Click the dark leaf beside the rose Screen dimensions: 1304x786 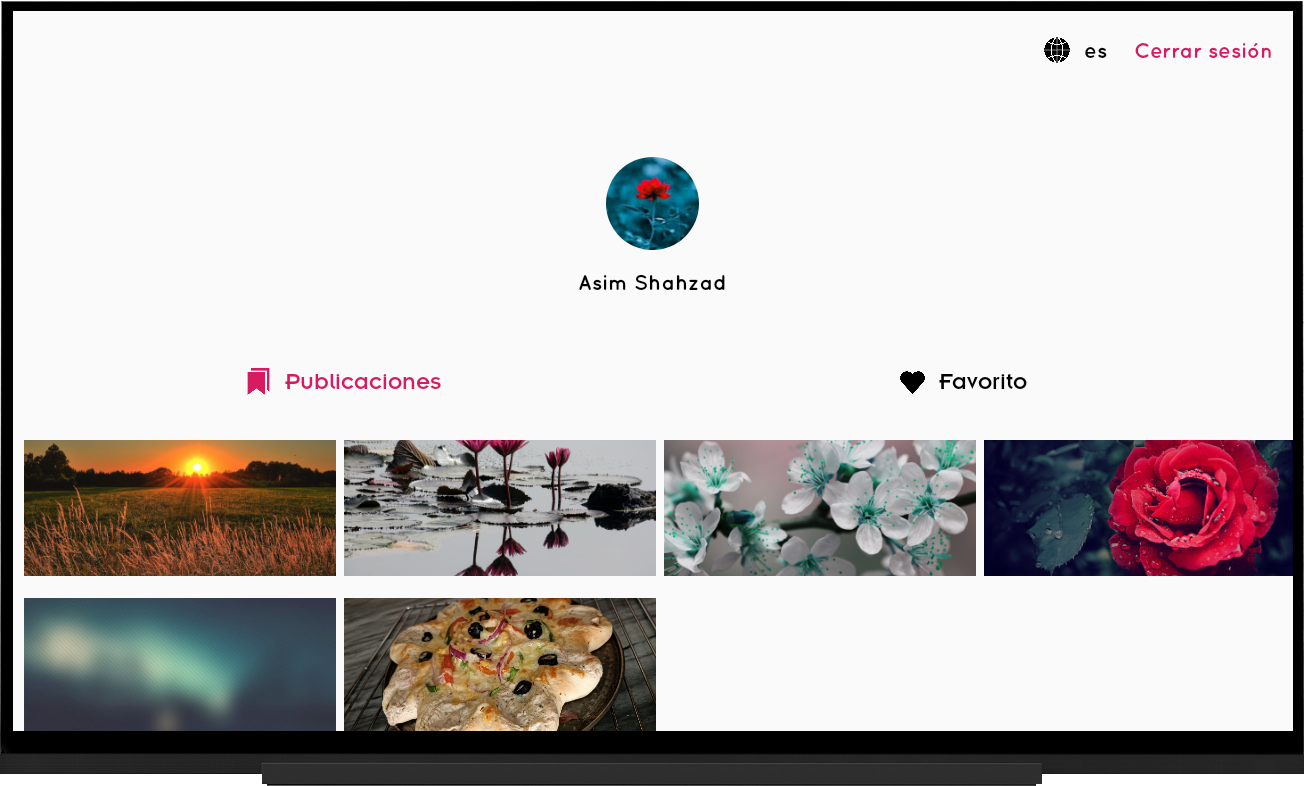(1063, 531)
